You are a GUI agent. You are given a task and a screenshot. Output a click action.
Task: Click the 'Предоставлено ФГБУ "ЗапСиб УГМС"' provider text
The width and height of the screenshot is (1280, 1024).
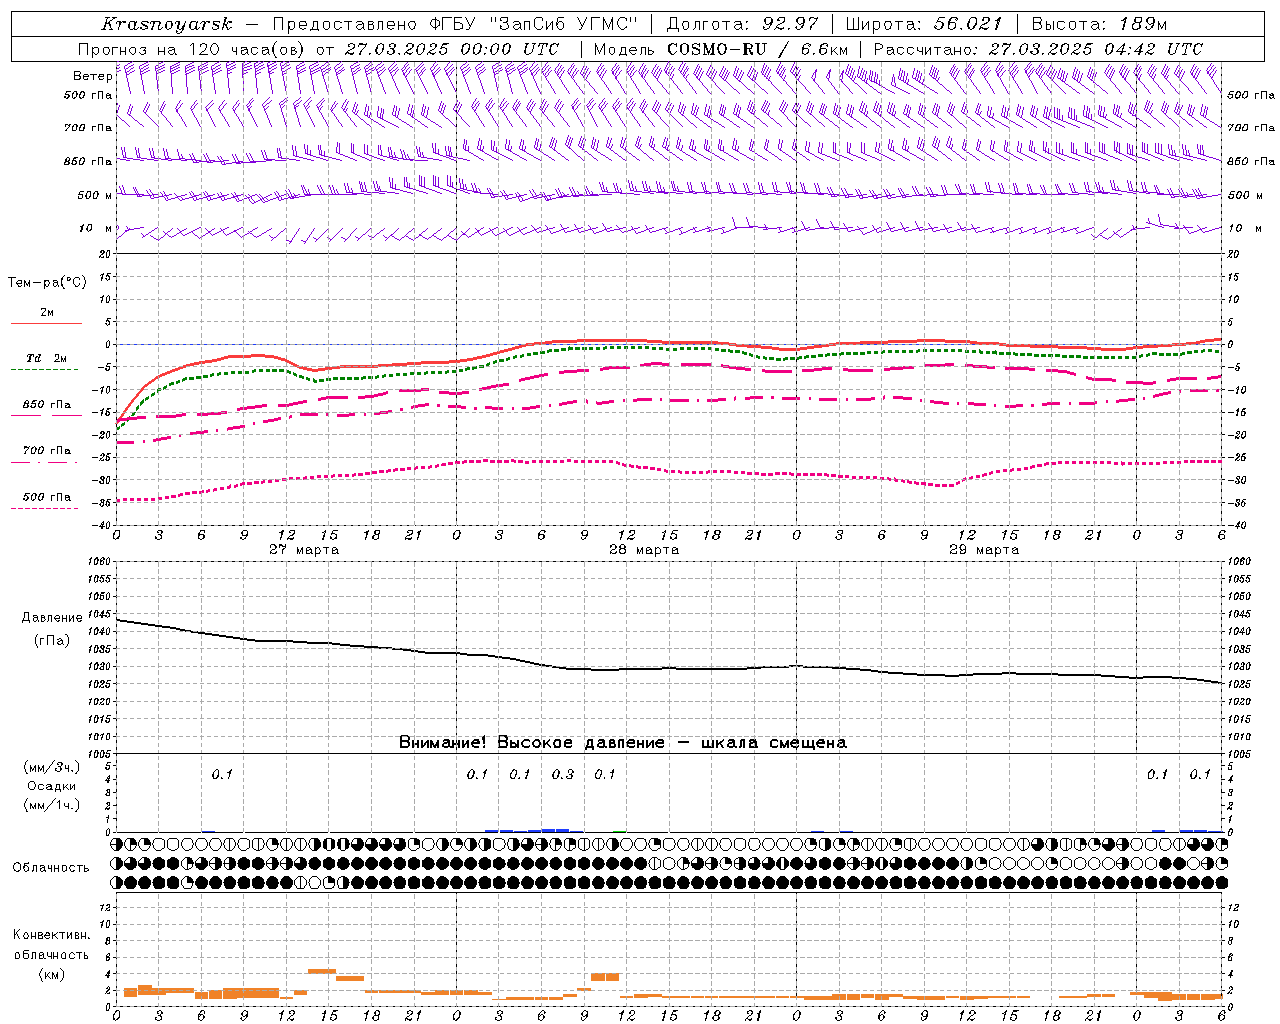pos(455,24)
